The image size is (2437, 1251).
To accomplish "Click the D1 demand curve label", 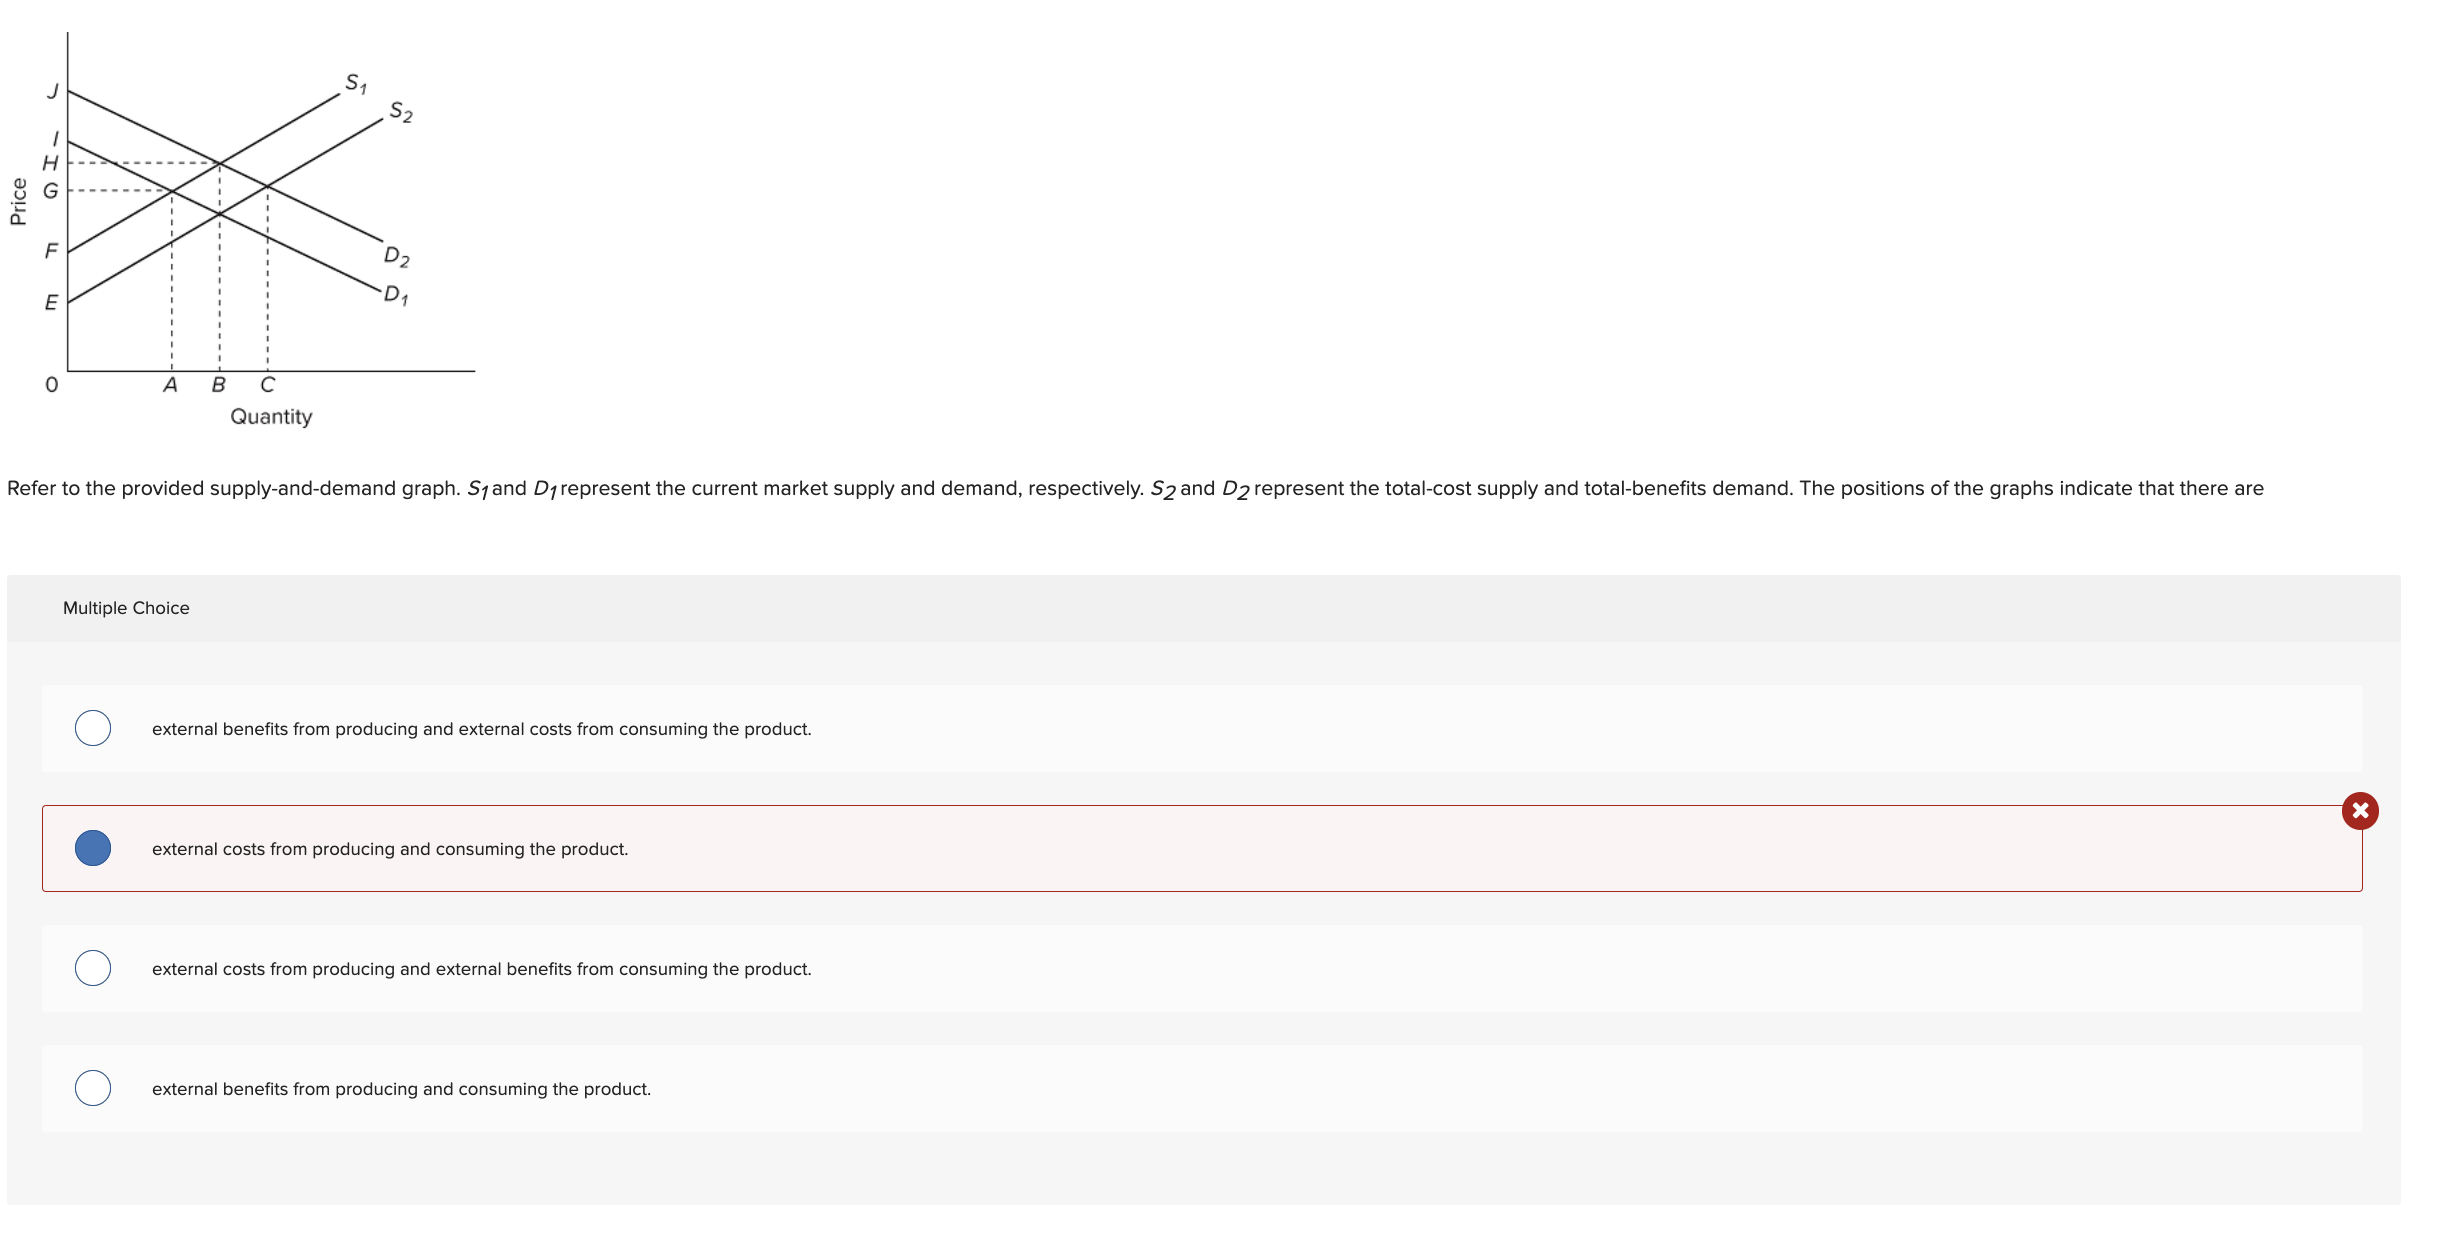I will 396,295.
